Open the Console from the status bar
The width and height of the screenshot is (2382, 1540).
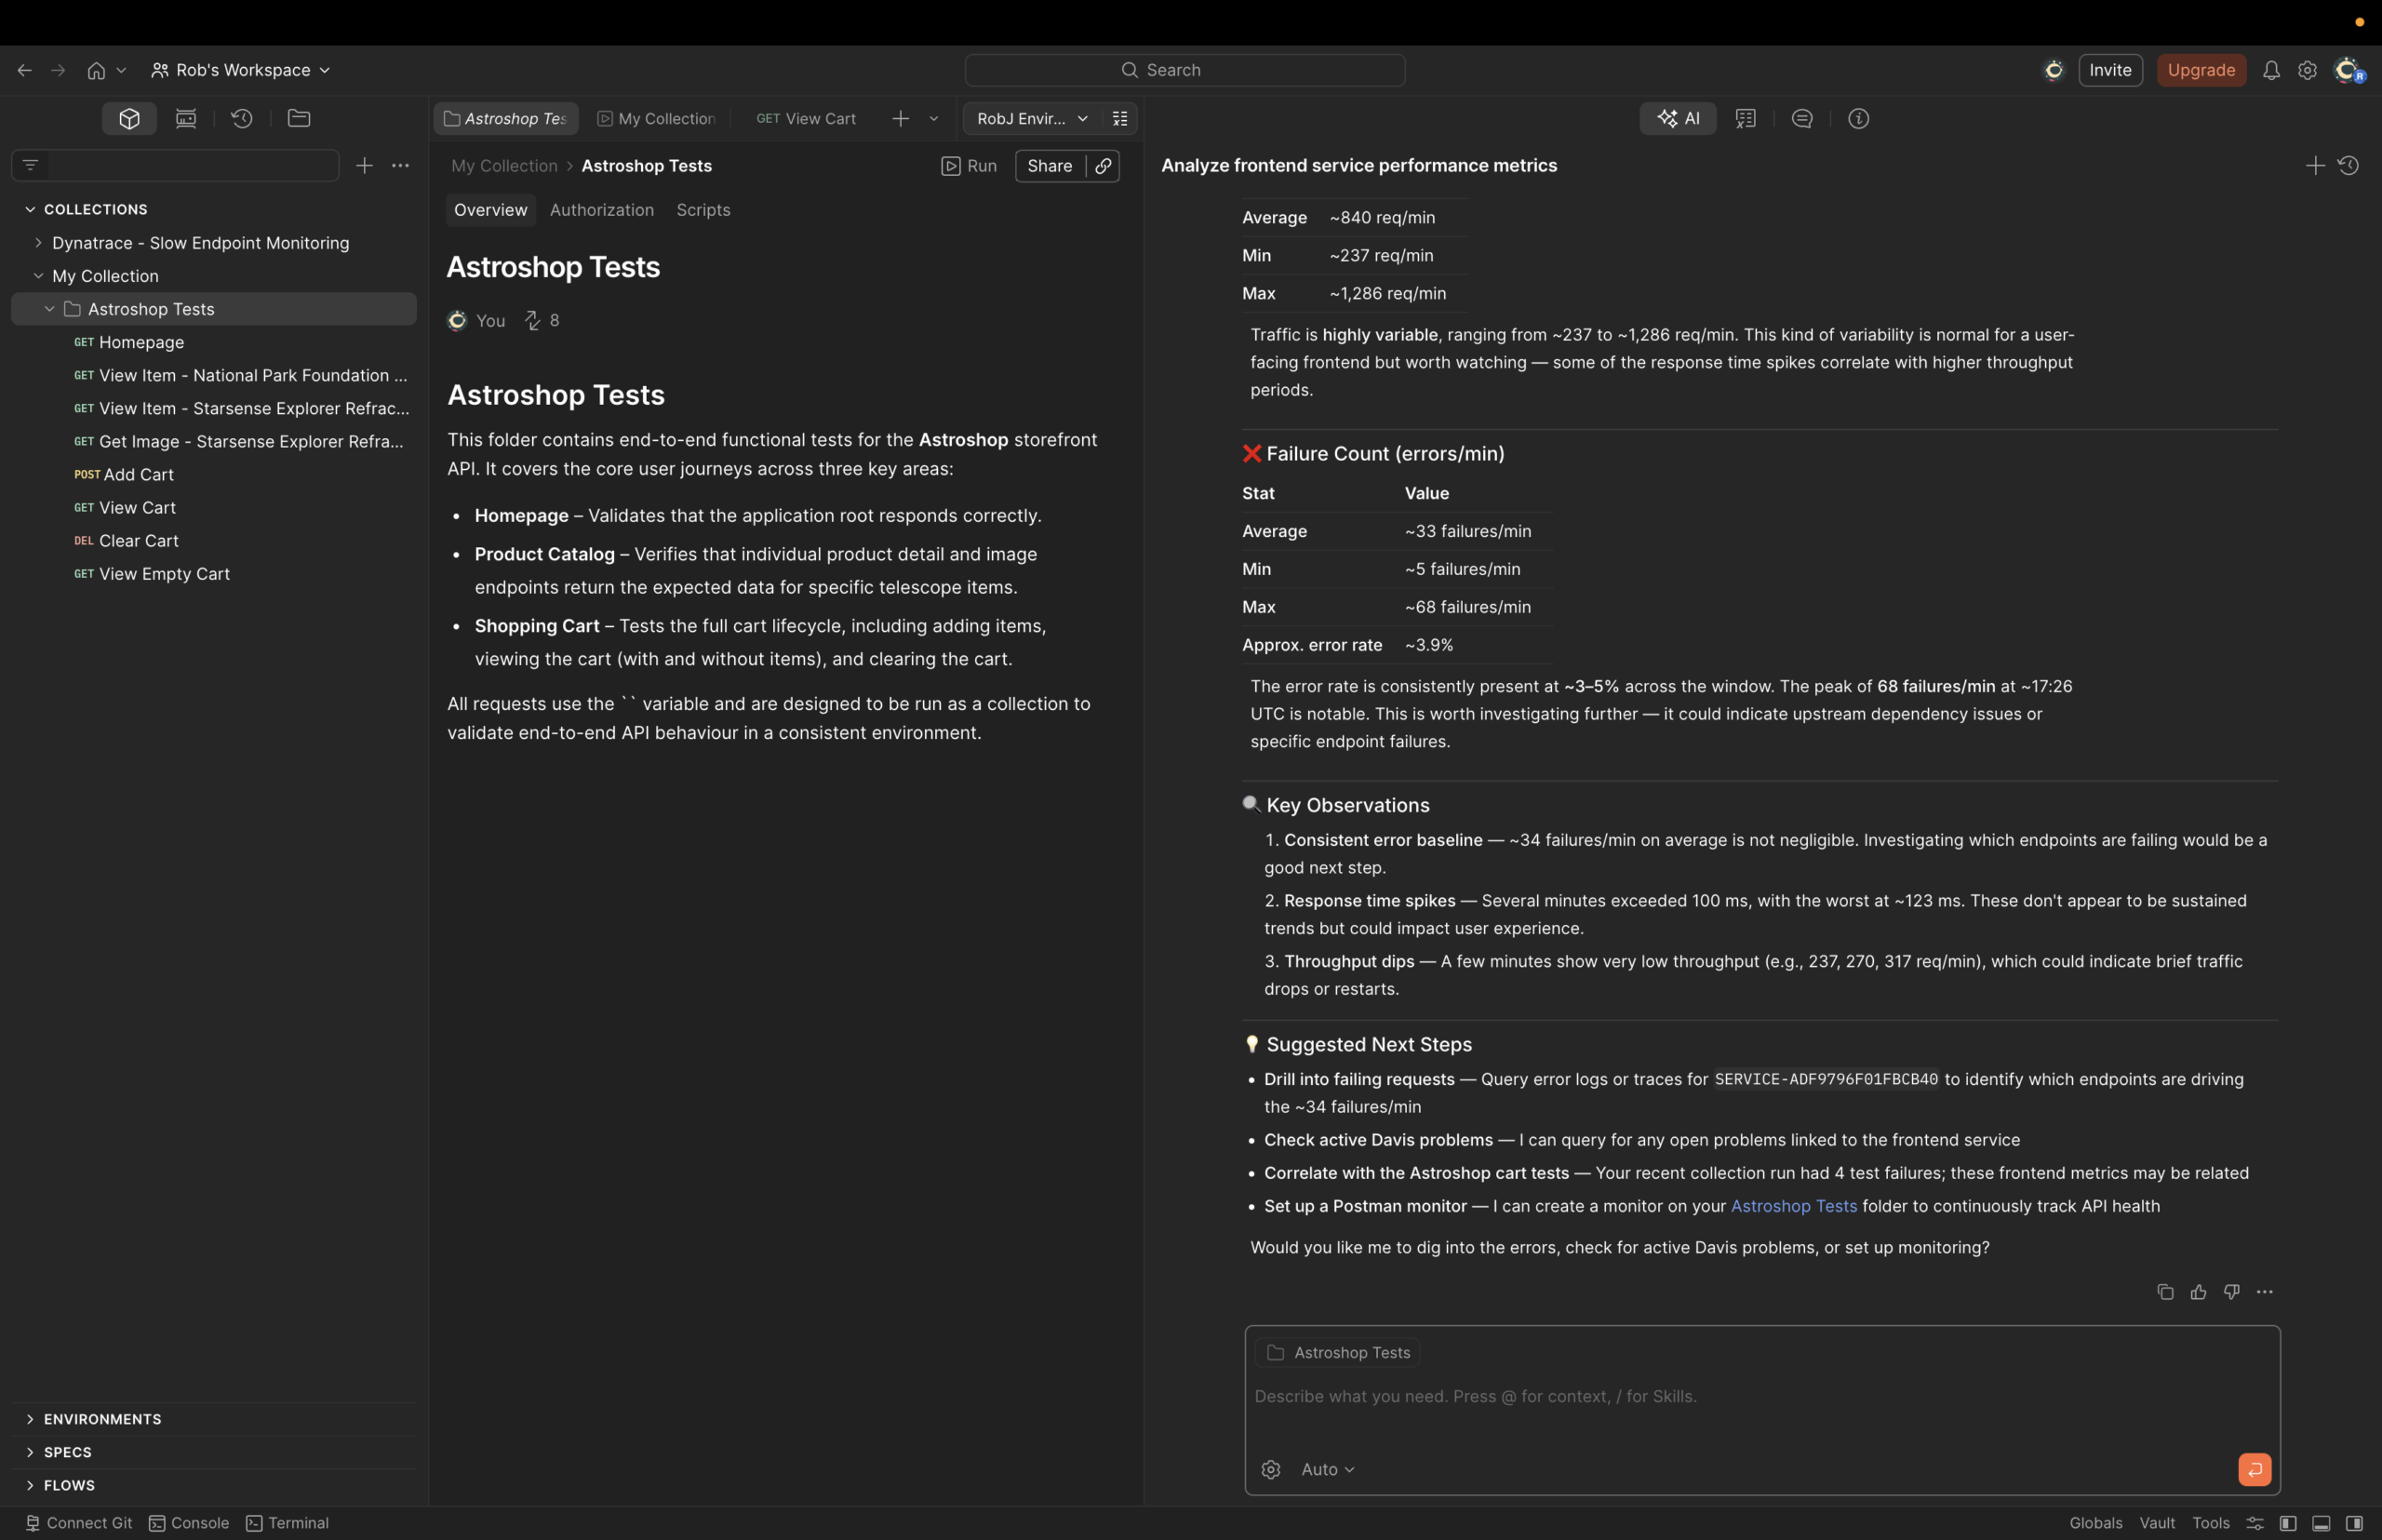click(x=188, y=1522)
